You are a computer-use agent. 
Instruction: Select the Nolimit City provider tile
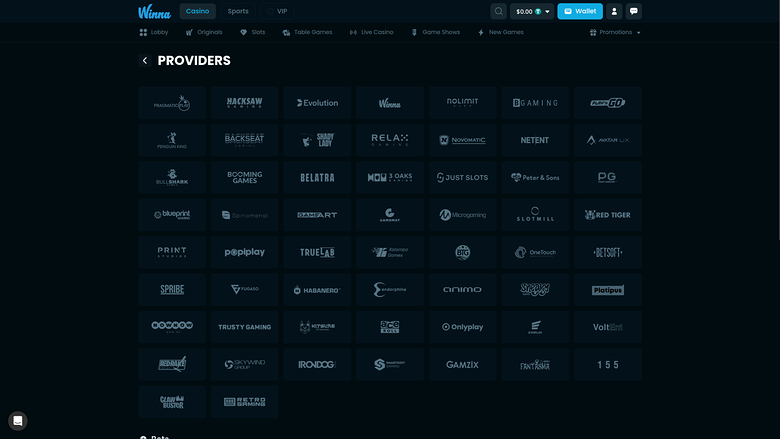463,103
